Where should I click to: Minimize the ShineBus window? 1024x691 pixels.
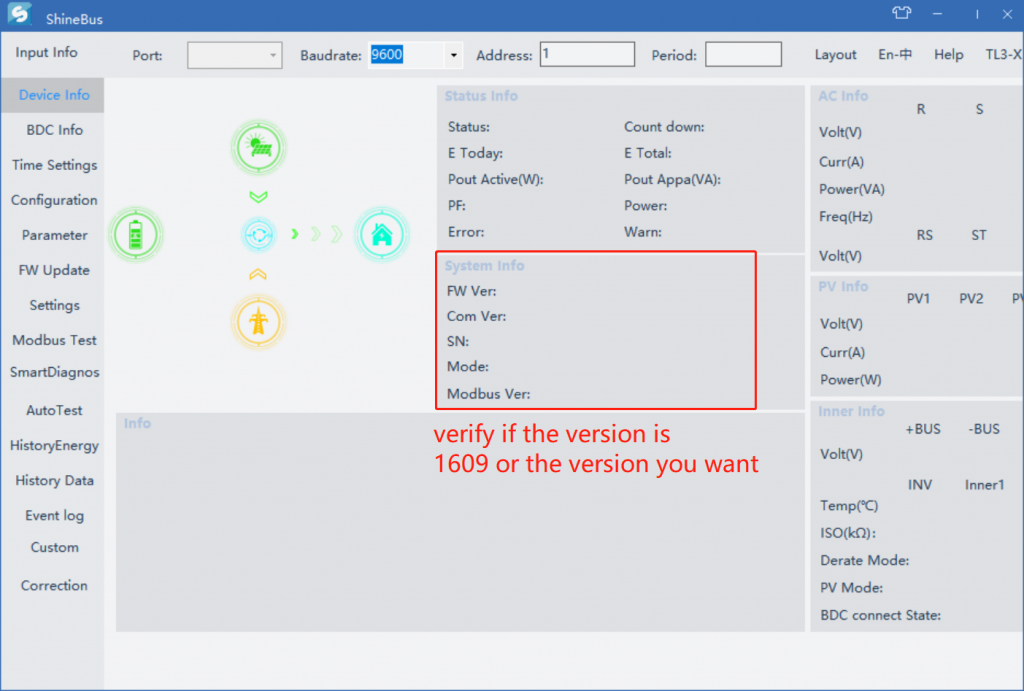click(x=937, y=14)
